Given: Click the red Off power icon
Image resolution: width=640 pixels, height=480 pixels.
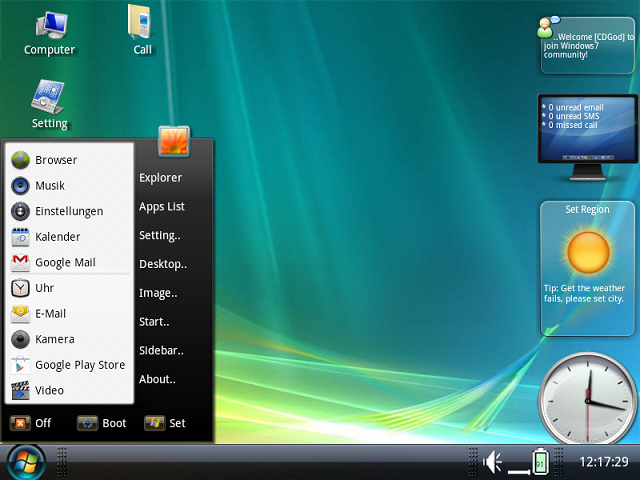Looking at the screenshot, I should pos(20,423).
